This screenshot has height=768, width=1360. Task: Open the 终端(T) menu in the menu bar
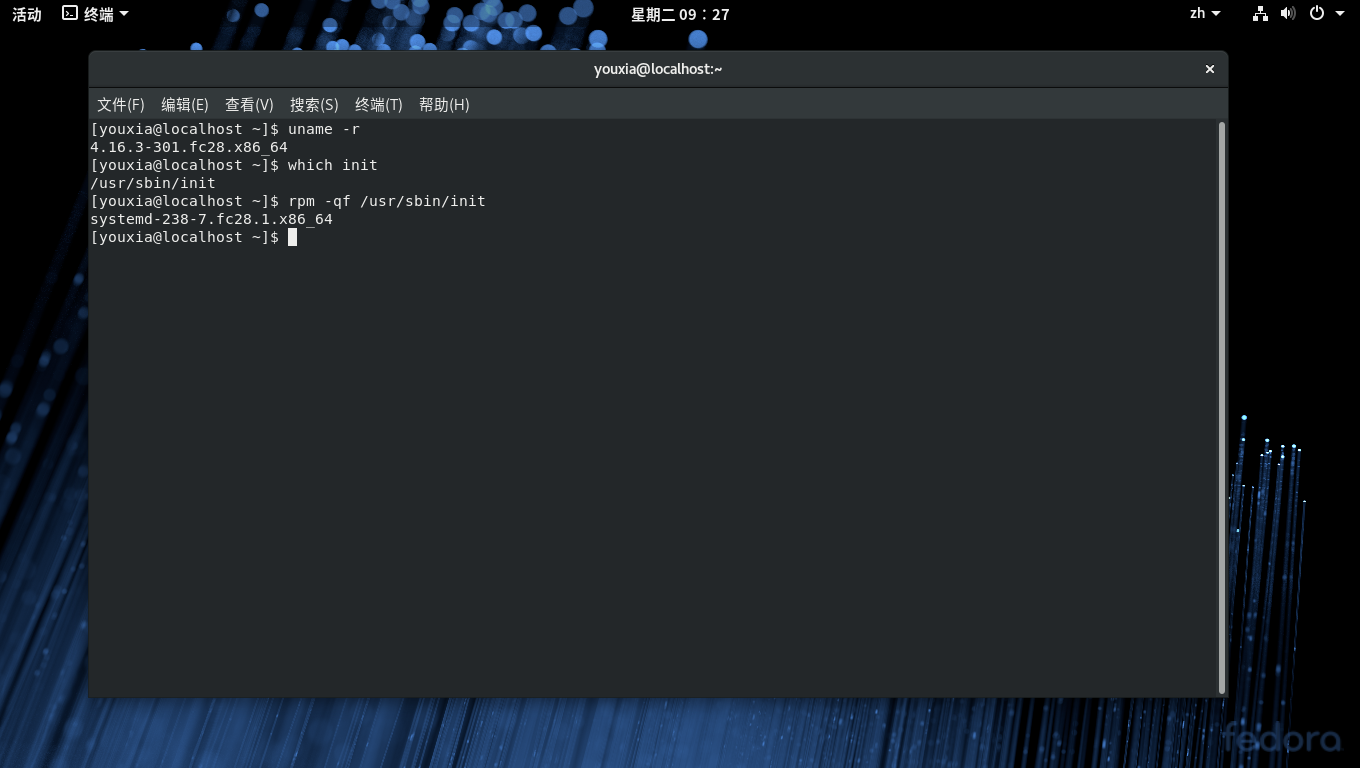tap(378, 105)
